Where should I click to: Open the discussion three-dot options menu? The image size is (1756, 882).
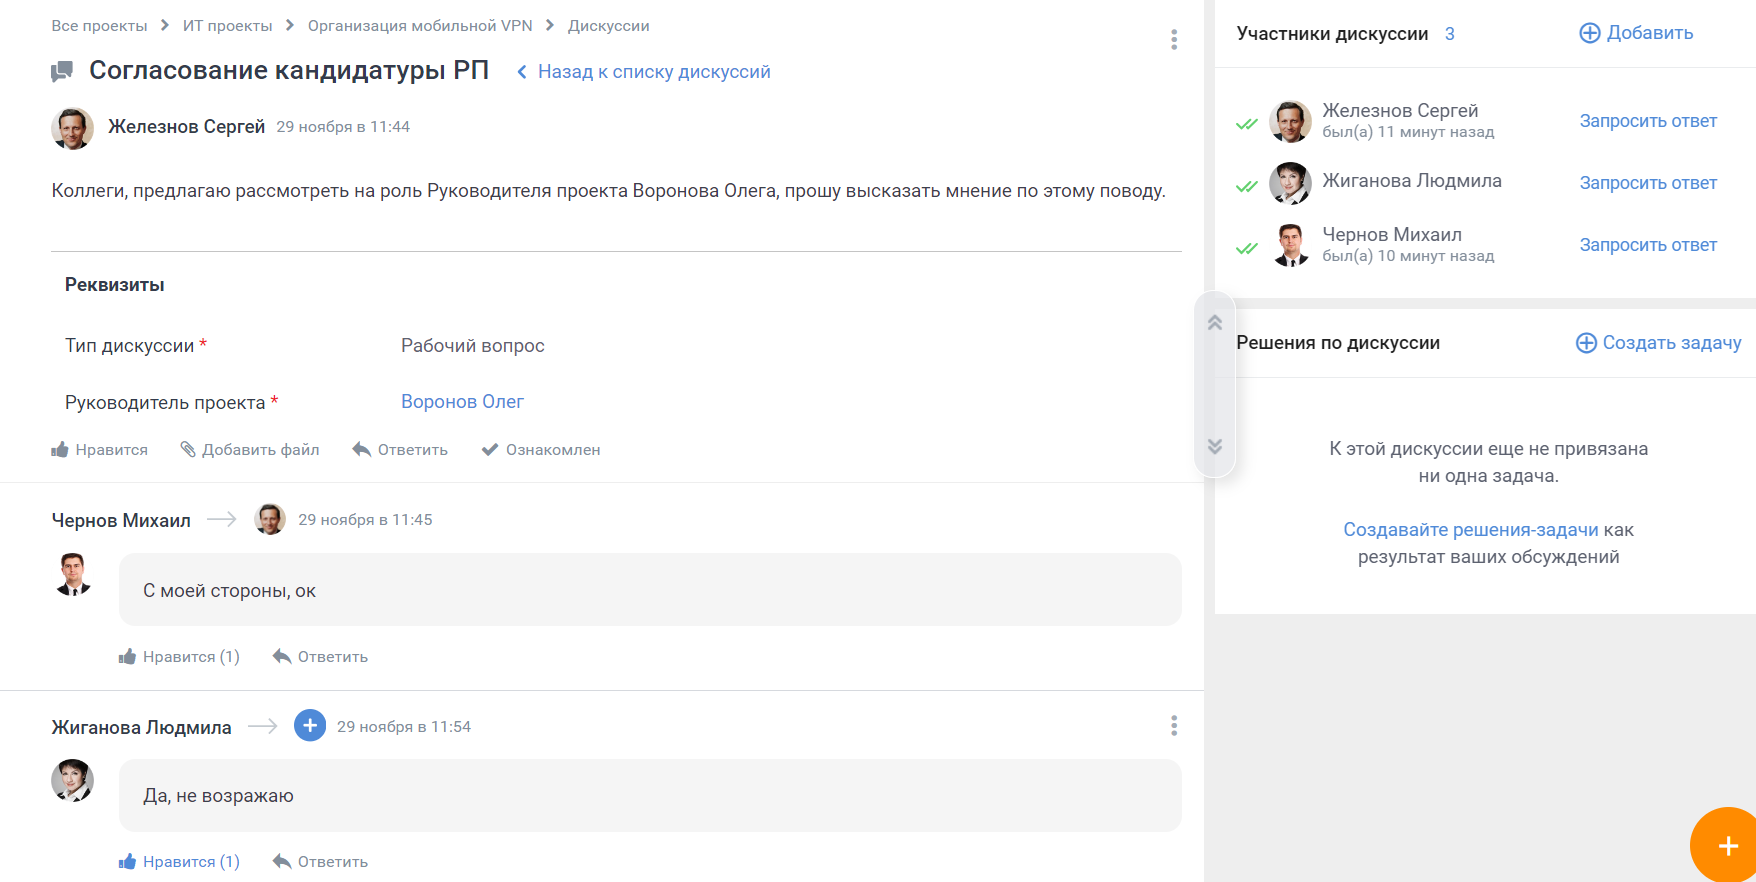(x=1173, y=39)
